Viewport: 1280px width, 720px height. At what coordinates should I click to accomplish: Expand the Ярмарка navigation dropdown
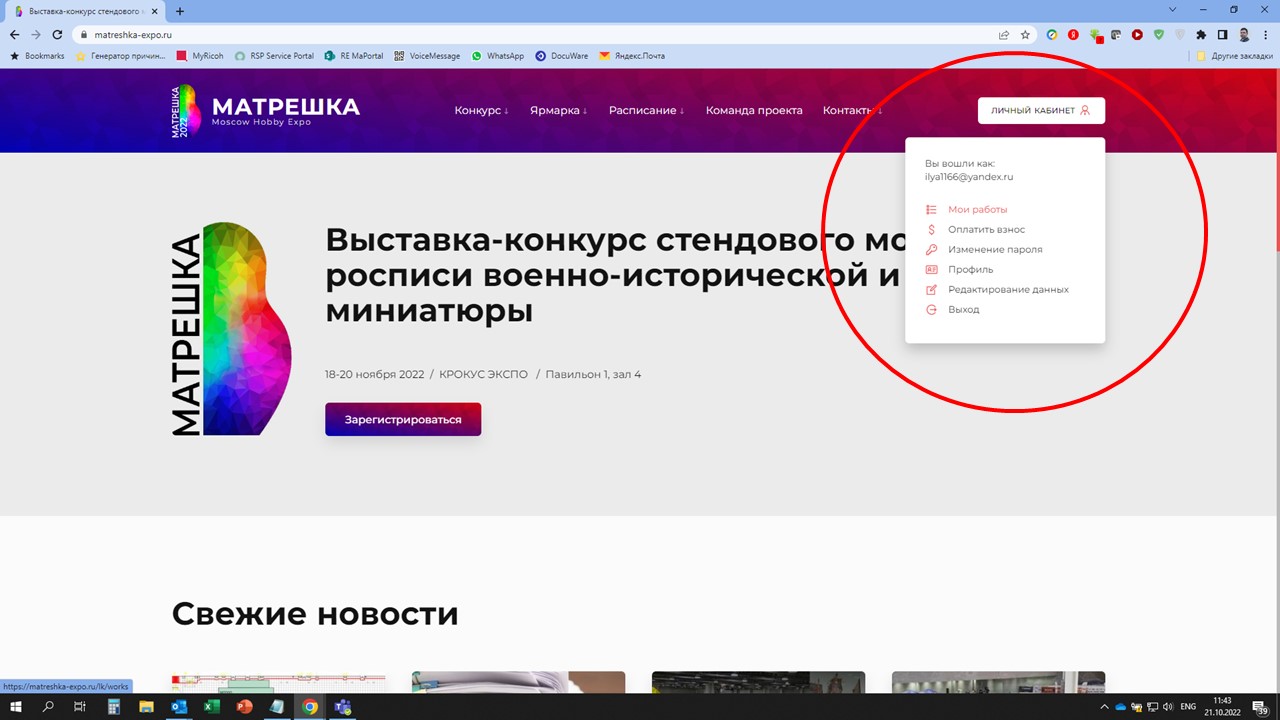click(558, 111)
